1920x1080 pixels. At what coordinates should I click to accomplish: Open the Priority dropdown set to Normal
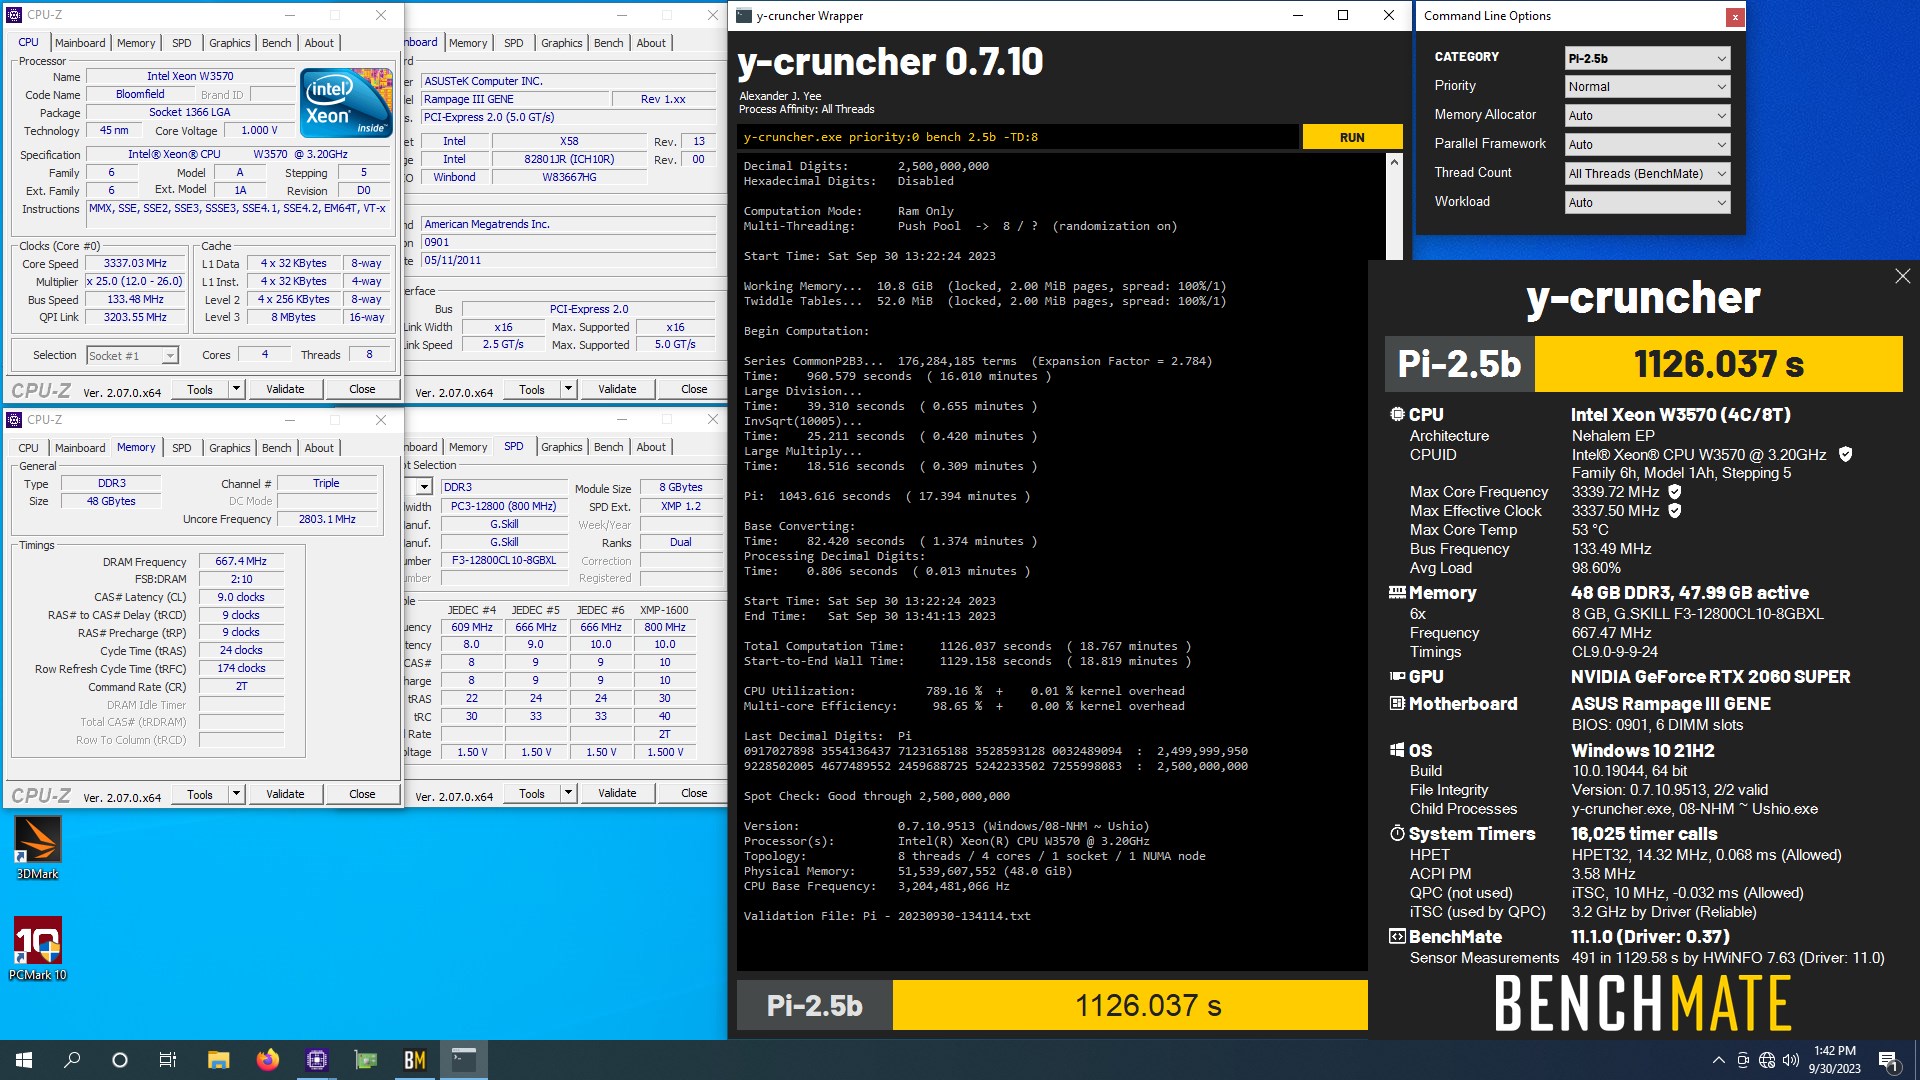pos(1647,87)
